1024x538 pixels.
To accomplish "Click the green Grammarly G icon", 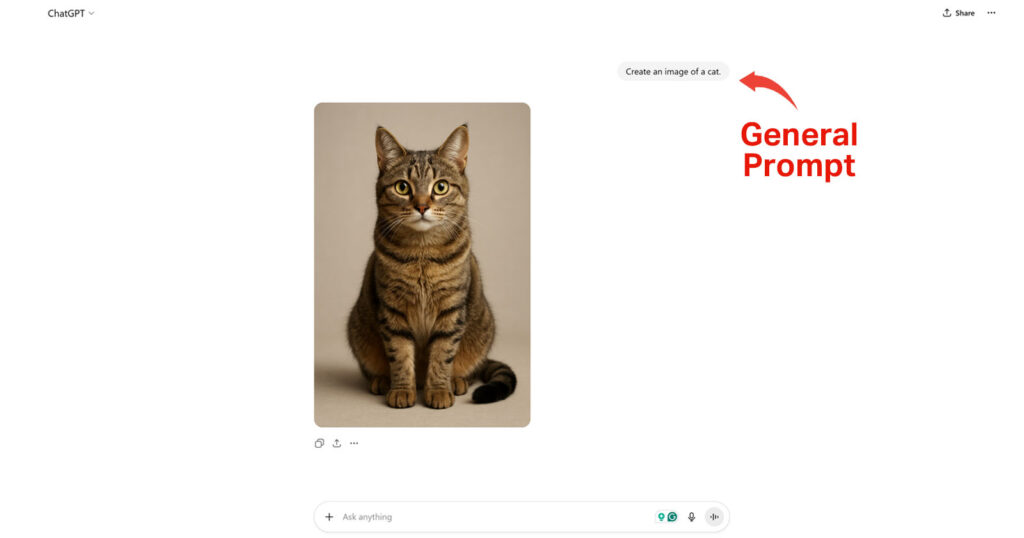I will 672,517.
